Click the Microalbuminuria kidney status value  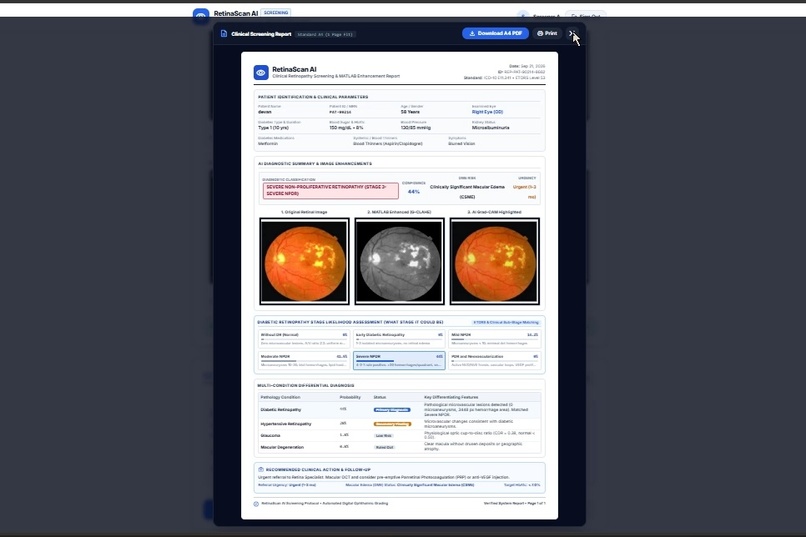pyautogui.click(x=490, y=128)
